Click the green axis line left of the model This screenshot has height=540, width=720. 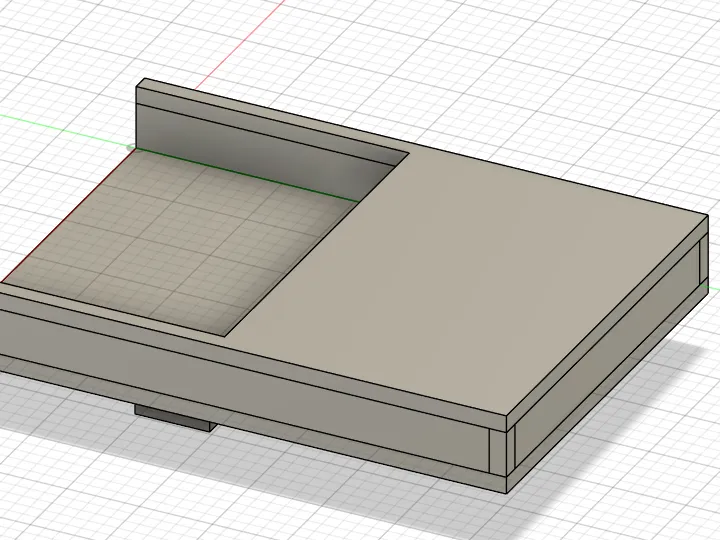[x=64, y=131]
